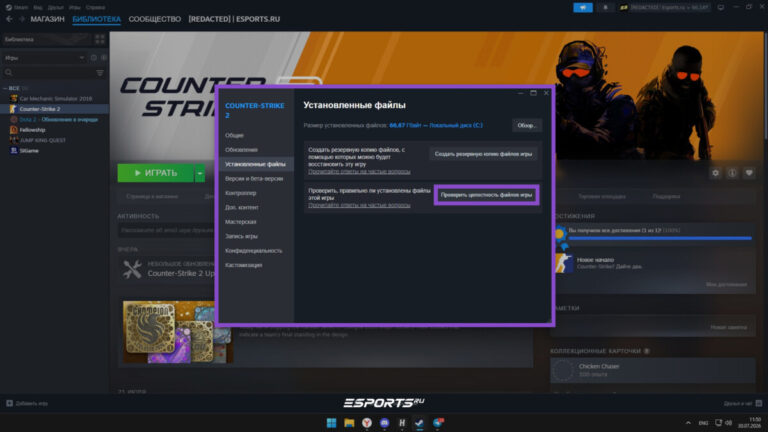Open Yandex Browser from the taskbar
The height and width of the screenshot is (432, 768).
pos(367,423)
